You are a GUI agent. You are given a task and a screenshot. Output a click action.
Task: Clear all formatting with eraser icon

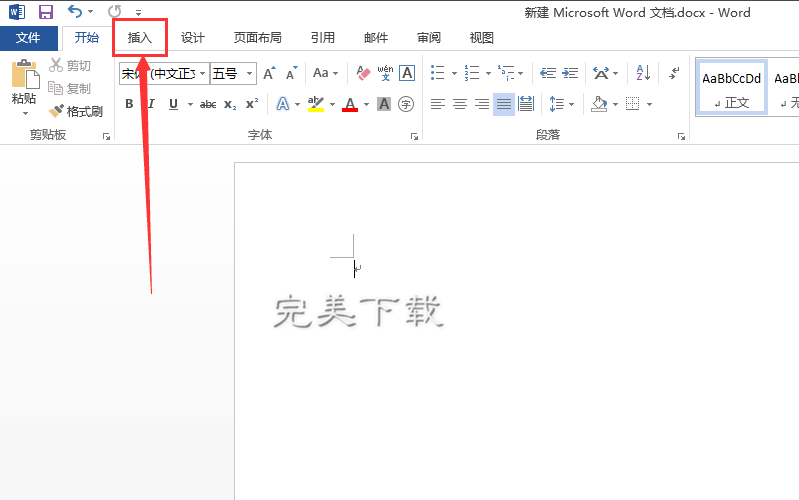[363, 73]
